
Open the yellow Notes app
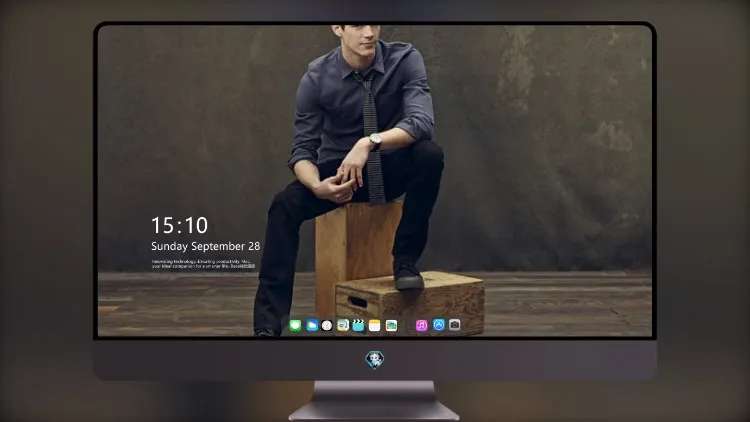point(375,326)
